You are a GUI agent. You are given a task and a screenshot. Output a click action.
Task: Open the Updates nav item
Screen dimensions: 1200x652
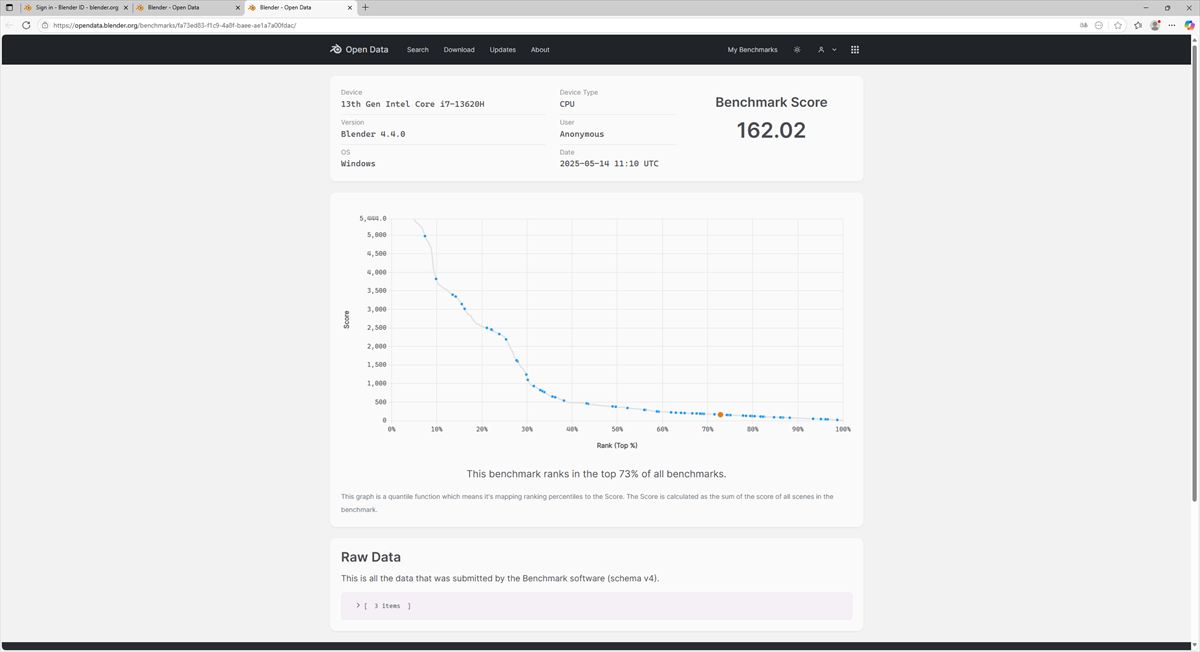coord(503,49)
